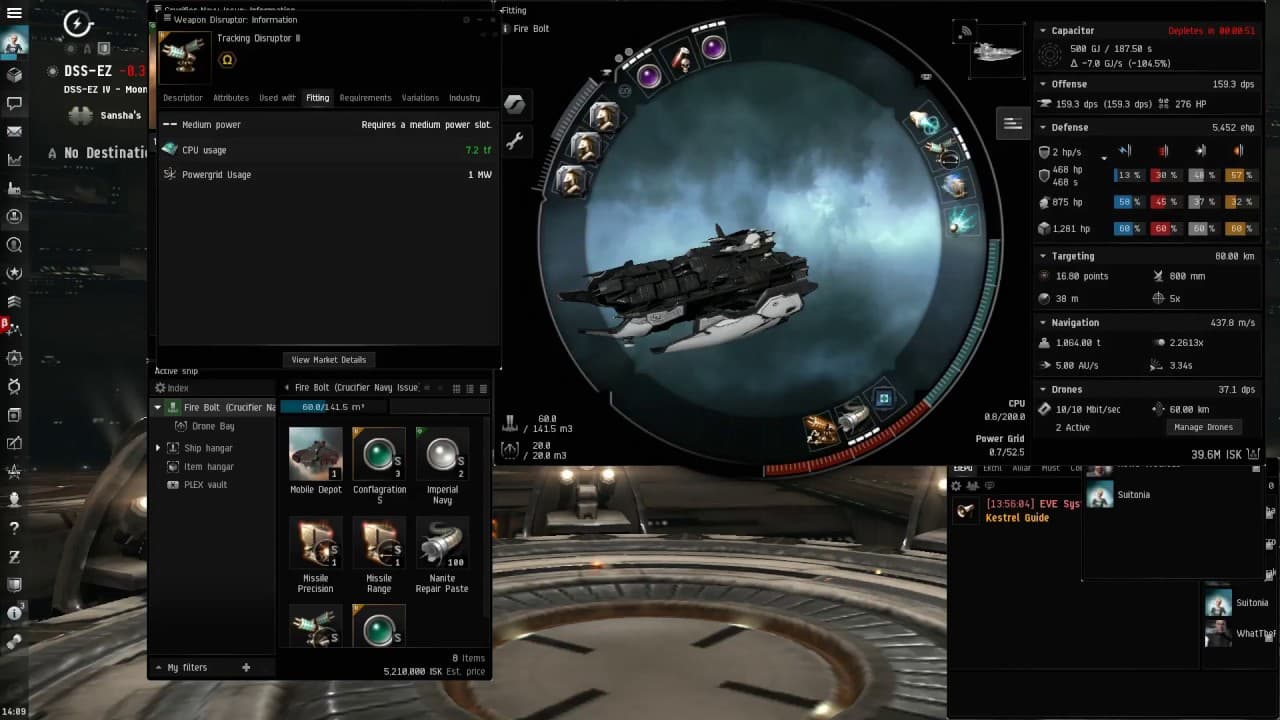
Task: Click the Index gear icon in inventory
Action: coord(160,388)
